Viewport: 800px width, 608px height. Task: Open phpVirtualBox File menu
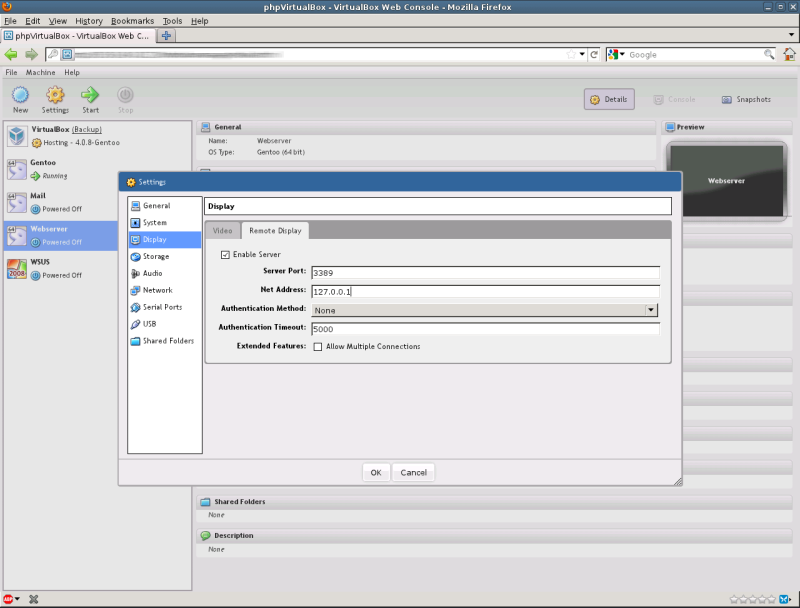coord(11,72)
